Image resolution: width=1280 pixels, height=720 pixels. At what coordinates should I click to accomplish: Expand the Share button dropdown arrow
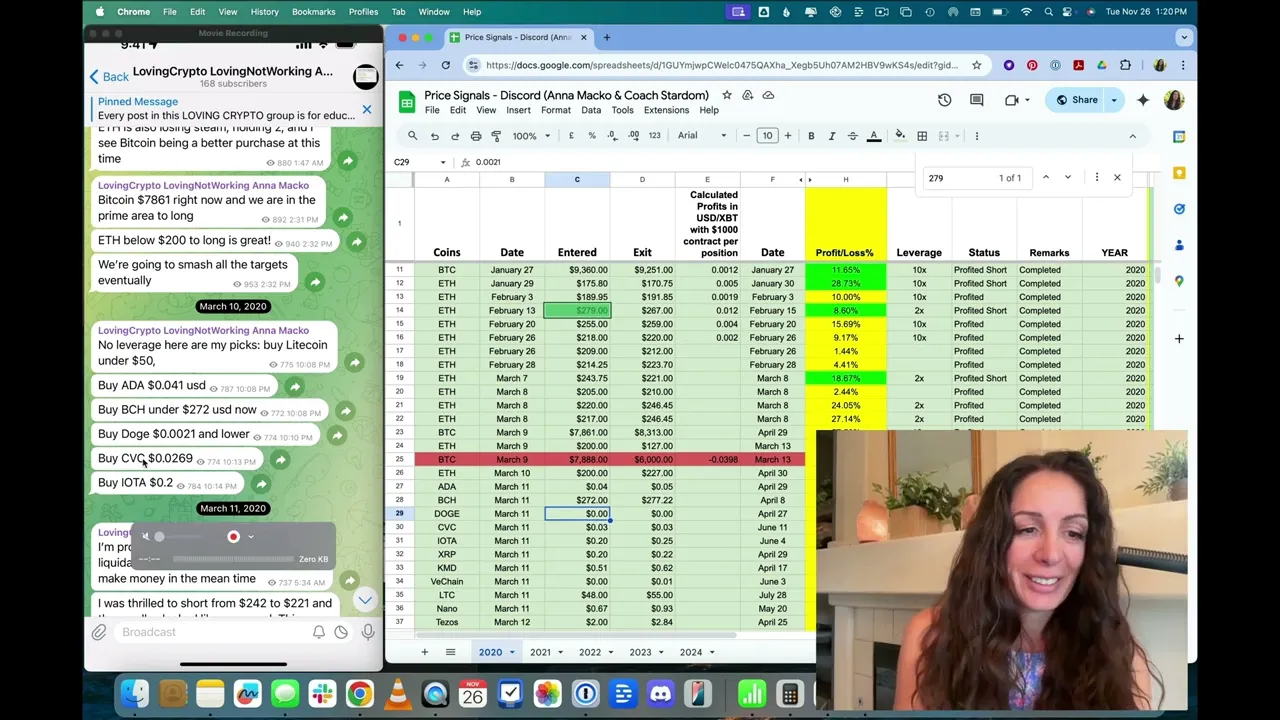(x=1113, y=100)
